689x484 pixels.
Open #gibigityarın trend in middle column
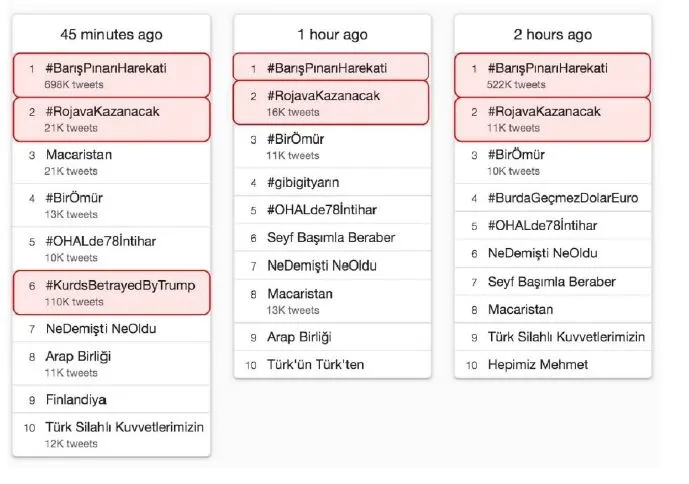pyautogui.click(x=333, y=182)
